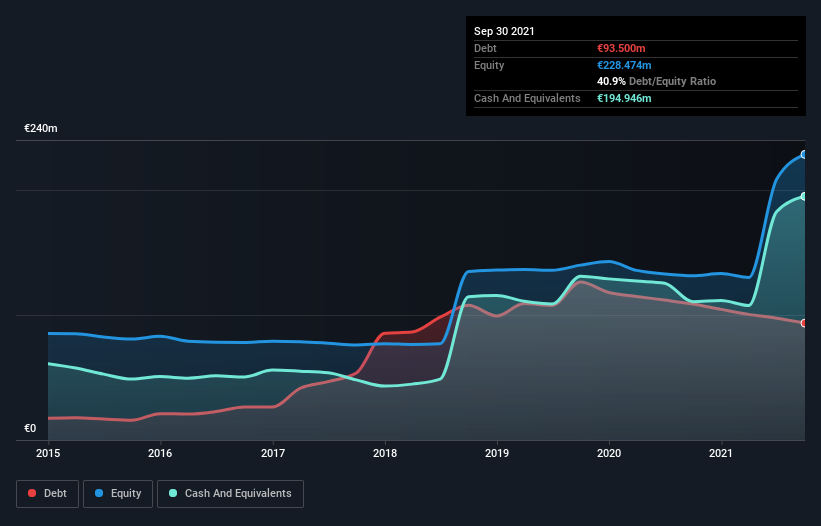Select the Debt data point at Sep 2021
The image size is (821, 526).
(804, 323)
